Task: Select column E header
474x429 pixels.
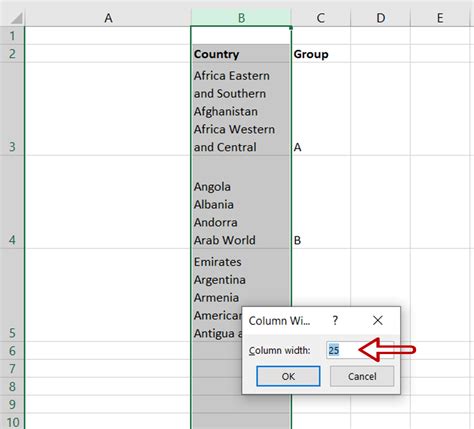Action: click(440, 18)
